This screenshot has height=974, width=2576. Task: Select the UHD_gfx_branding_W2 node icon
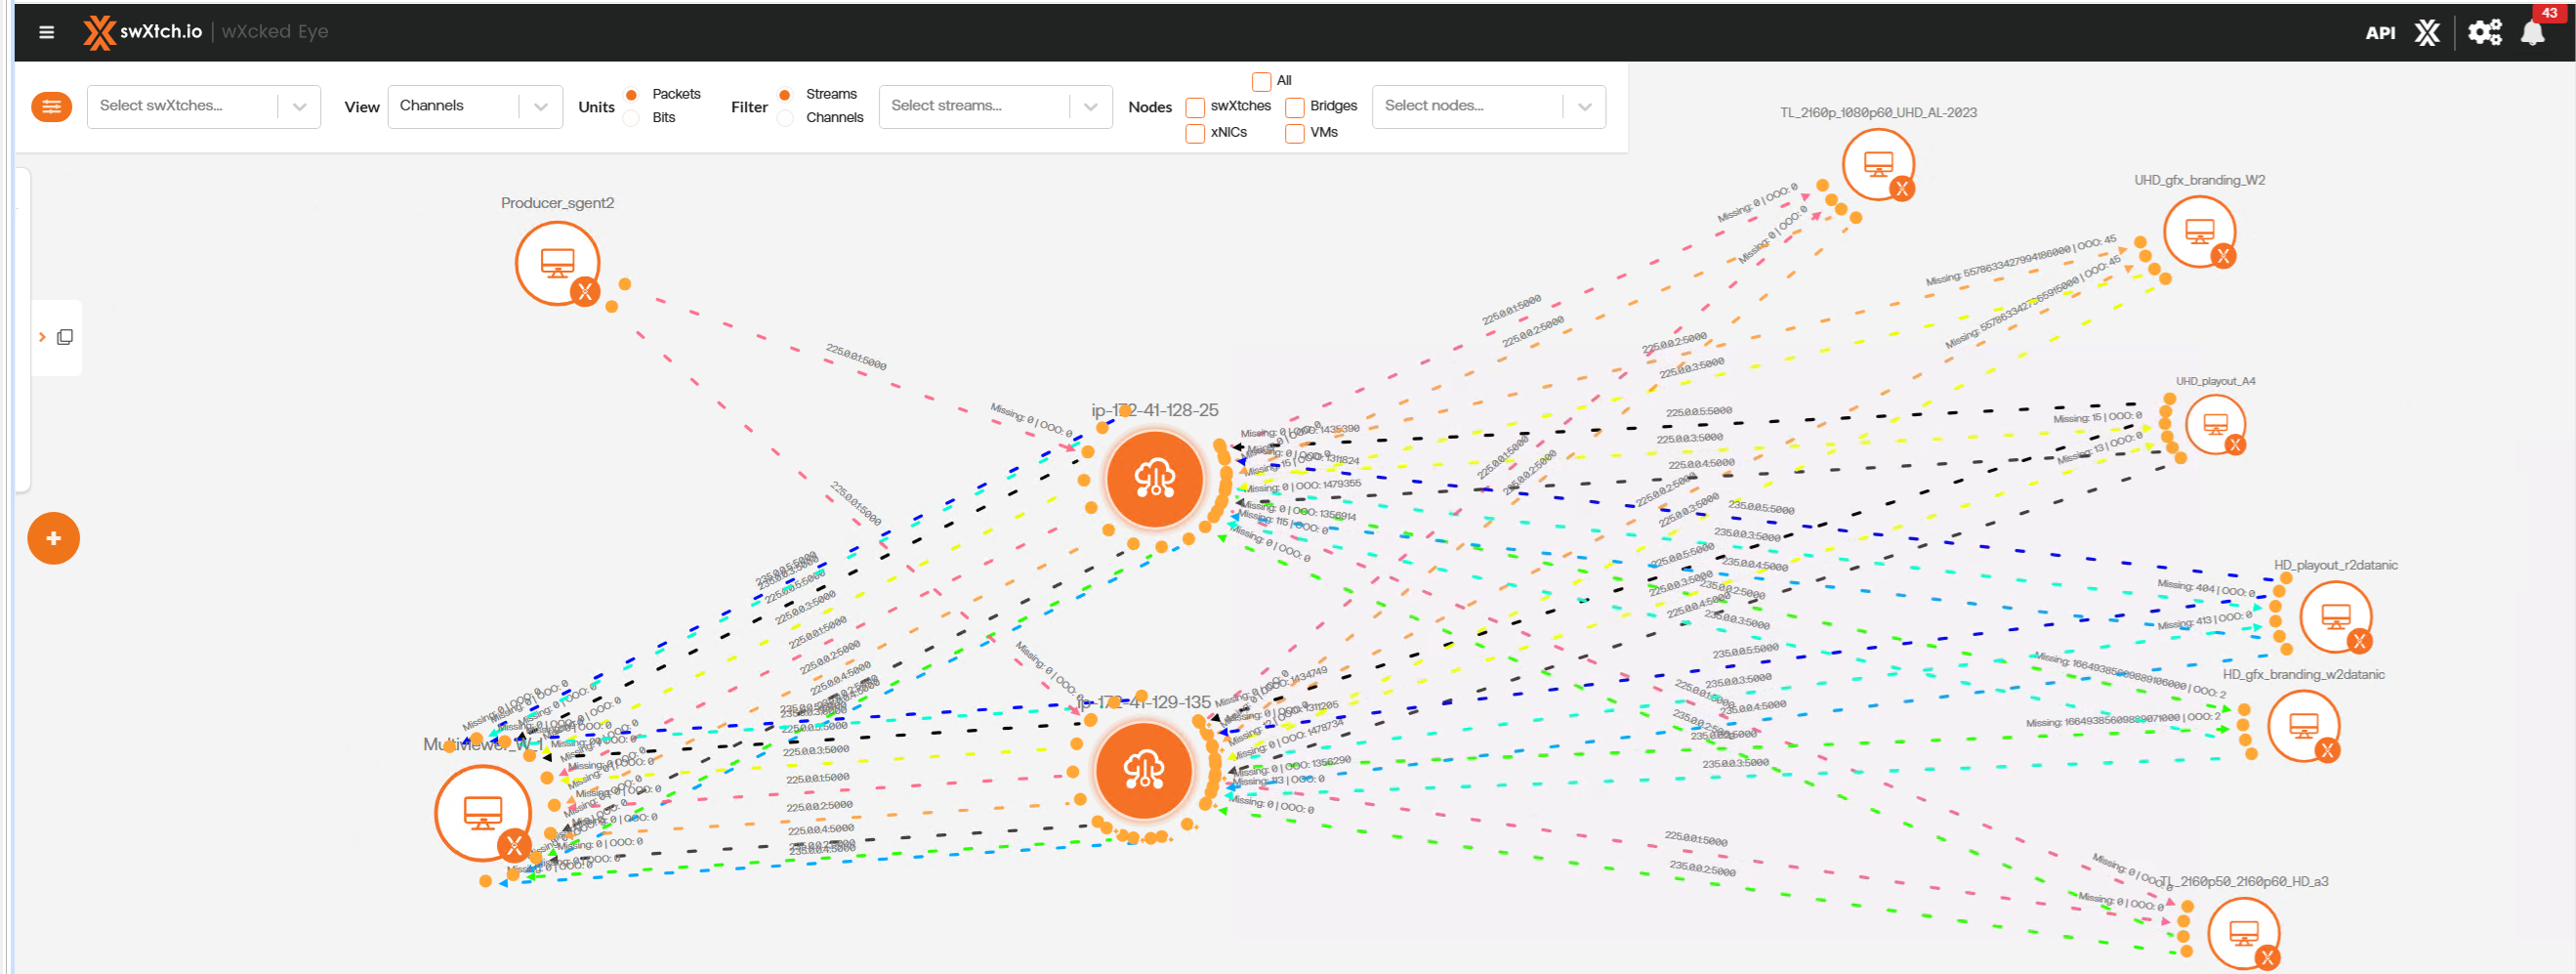coord(2198,232)
